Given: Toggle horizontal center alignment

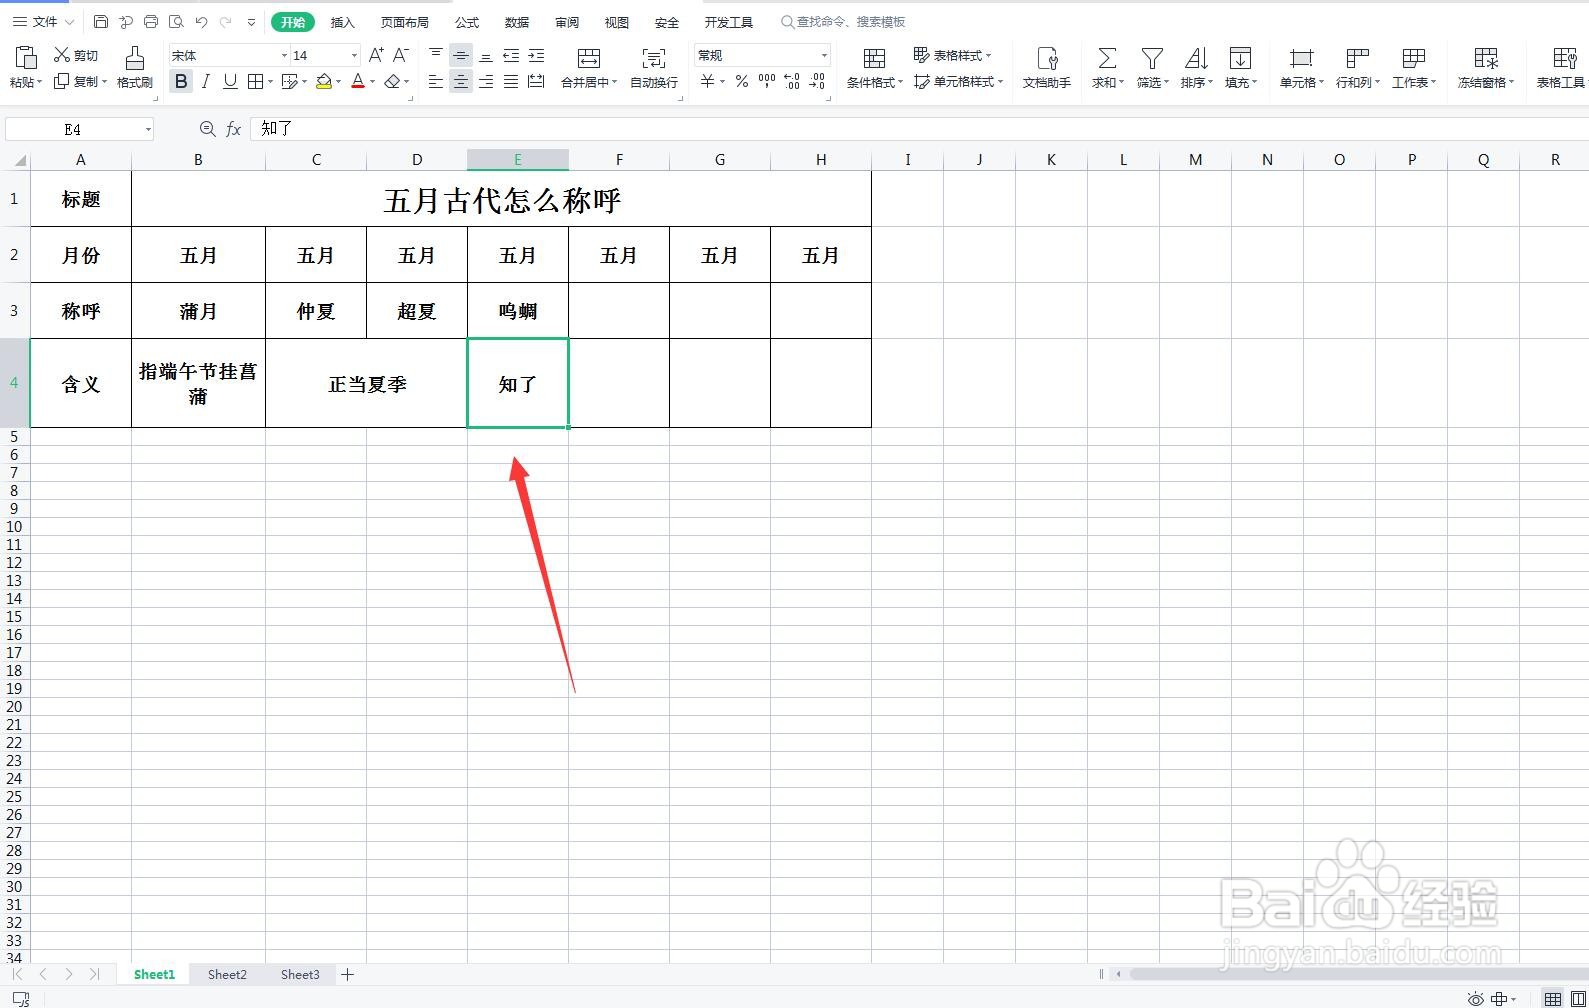Looking at the screenshot, I should (x=461, y=81).
